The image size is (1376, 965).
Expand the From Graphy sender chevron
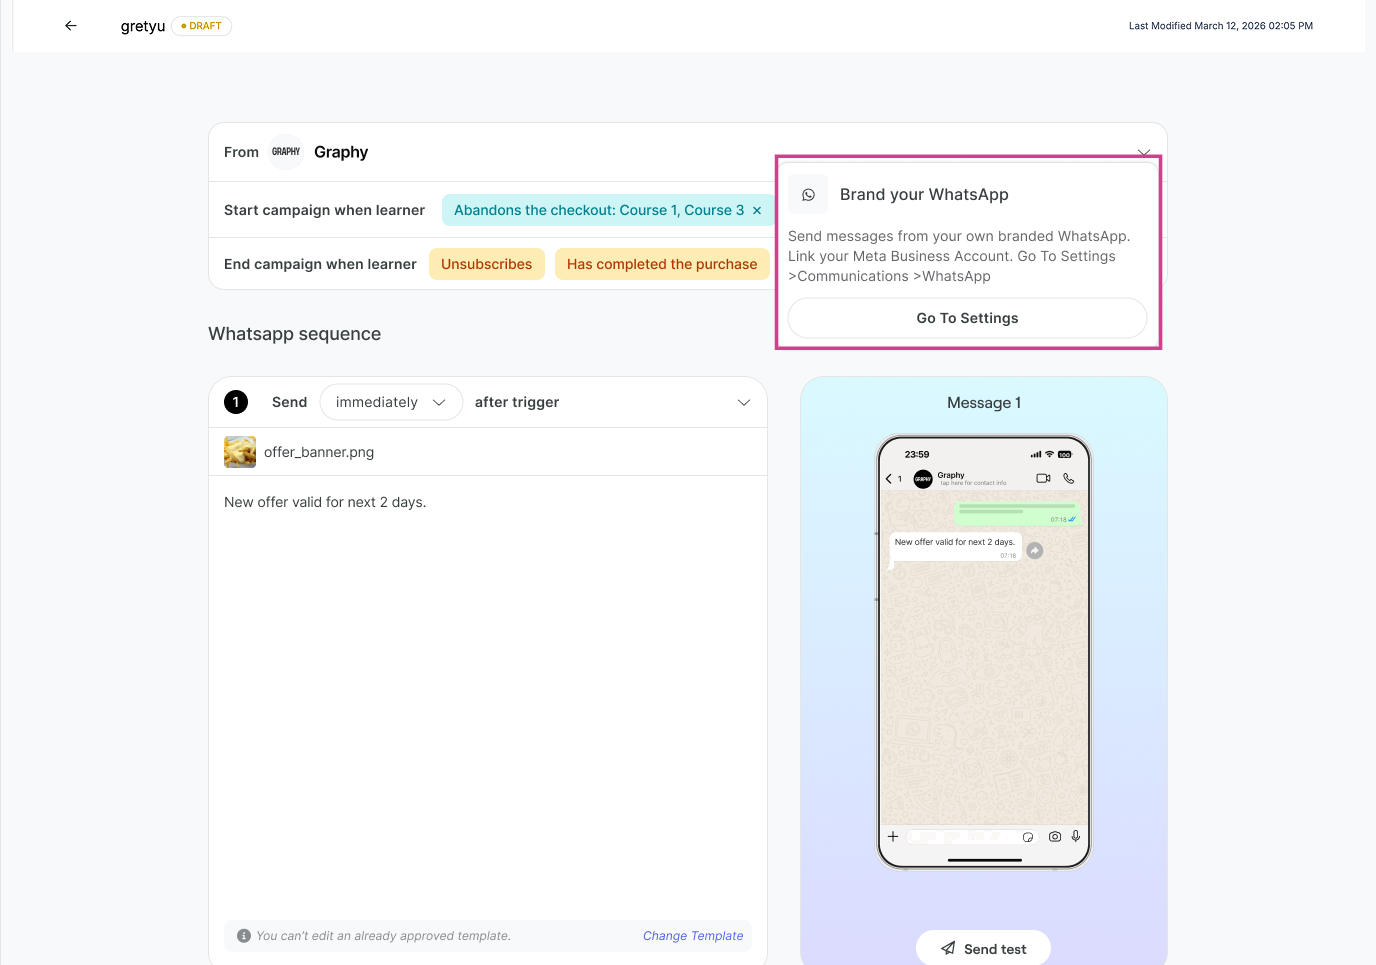[1143, 152]
